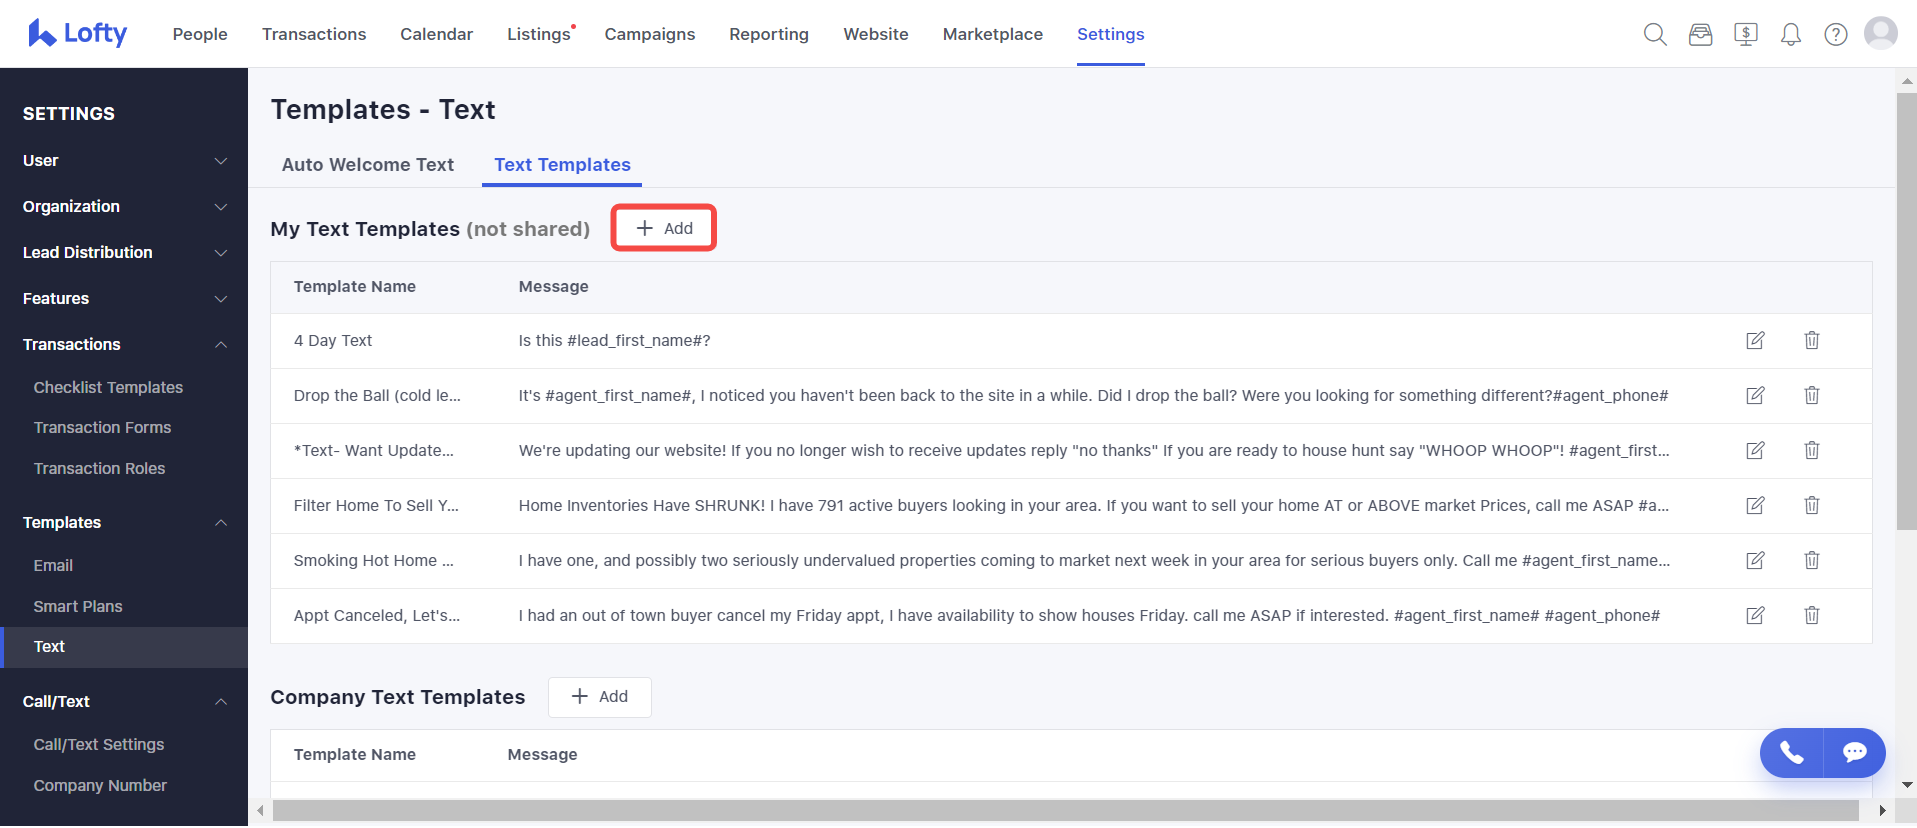This screenshot has height=828, width=1917.
Task: Open the Website menu
Action: click(876, 34)
